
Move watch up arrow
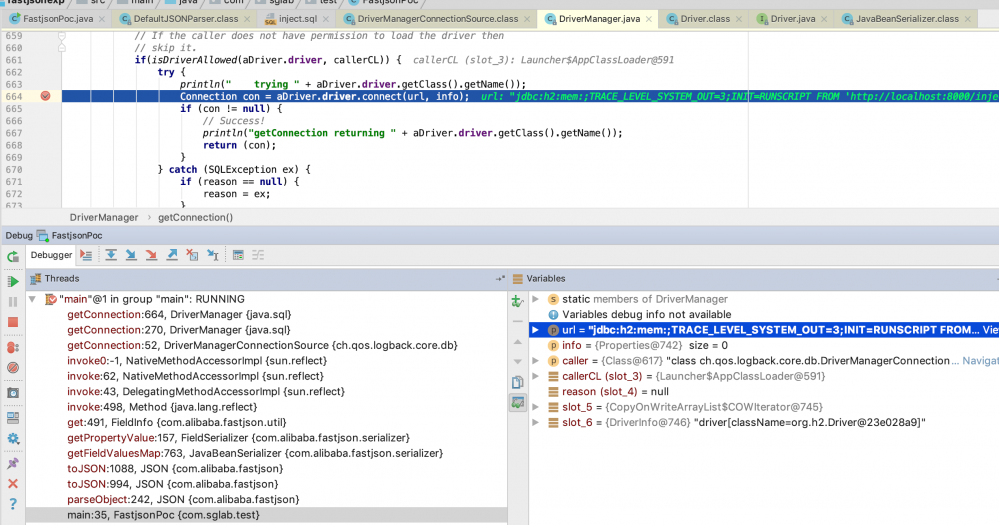tap(517, 342)
